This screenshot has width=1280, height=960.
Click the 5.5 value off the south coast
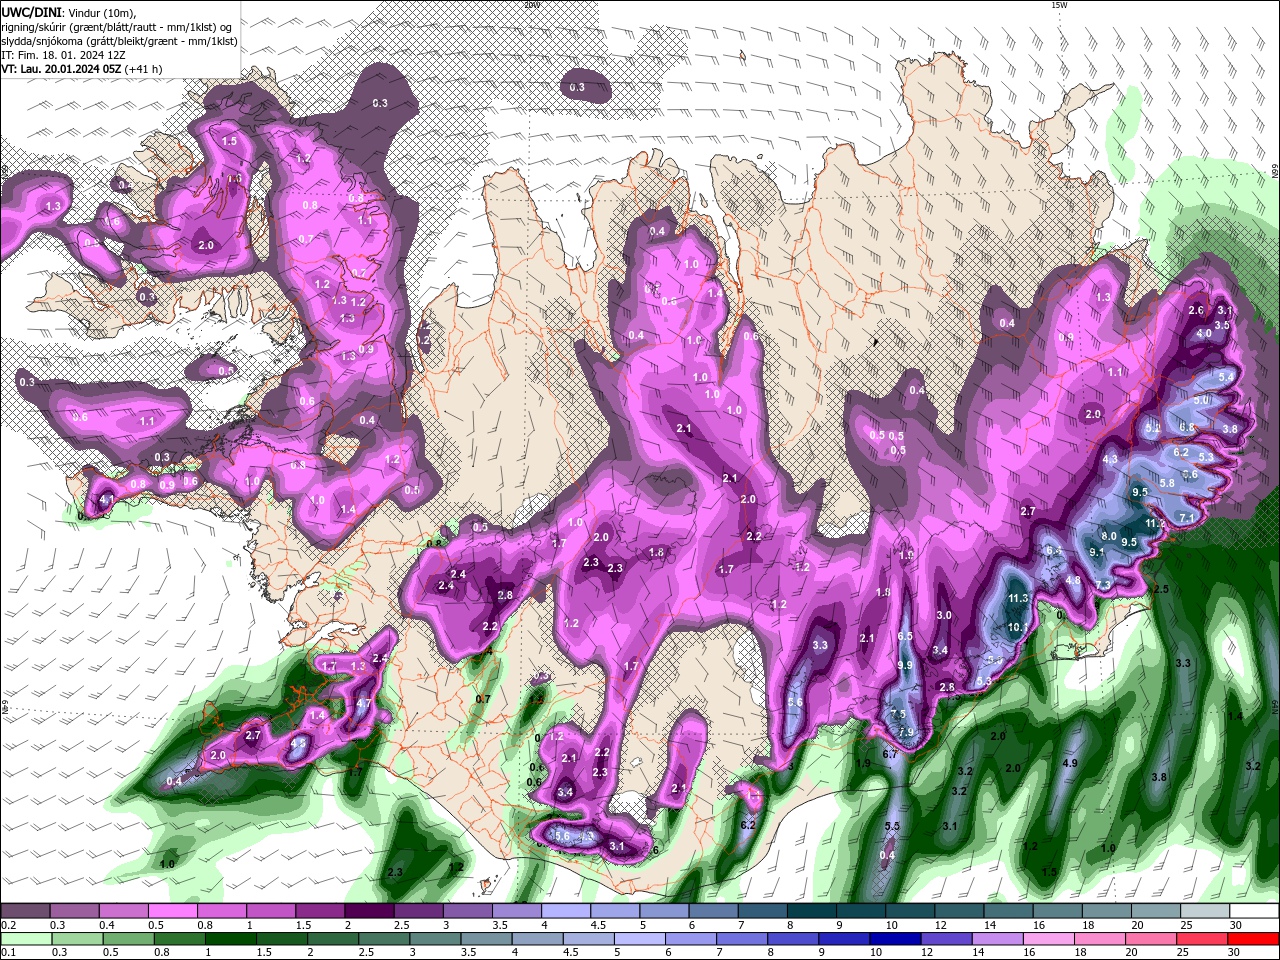pyautogui.click(x=893, y=826)
